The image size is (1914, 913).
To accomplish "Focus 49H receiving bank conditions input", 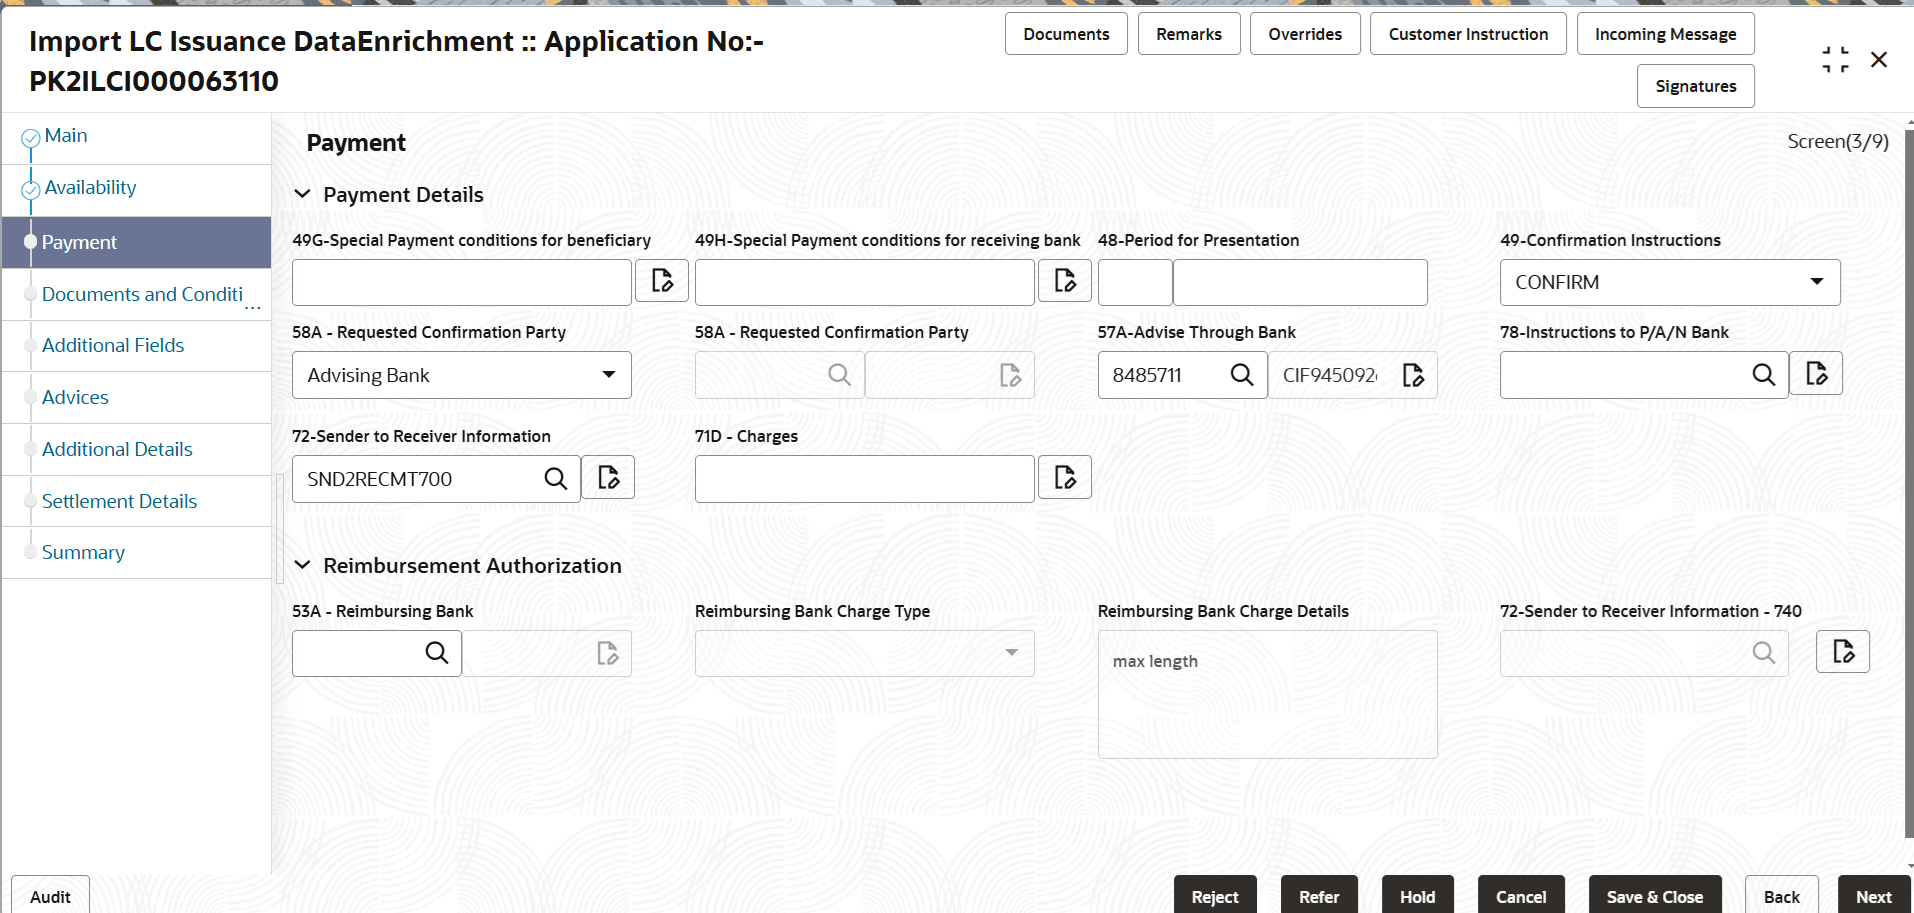I will [865, 282].
